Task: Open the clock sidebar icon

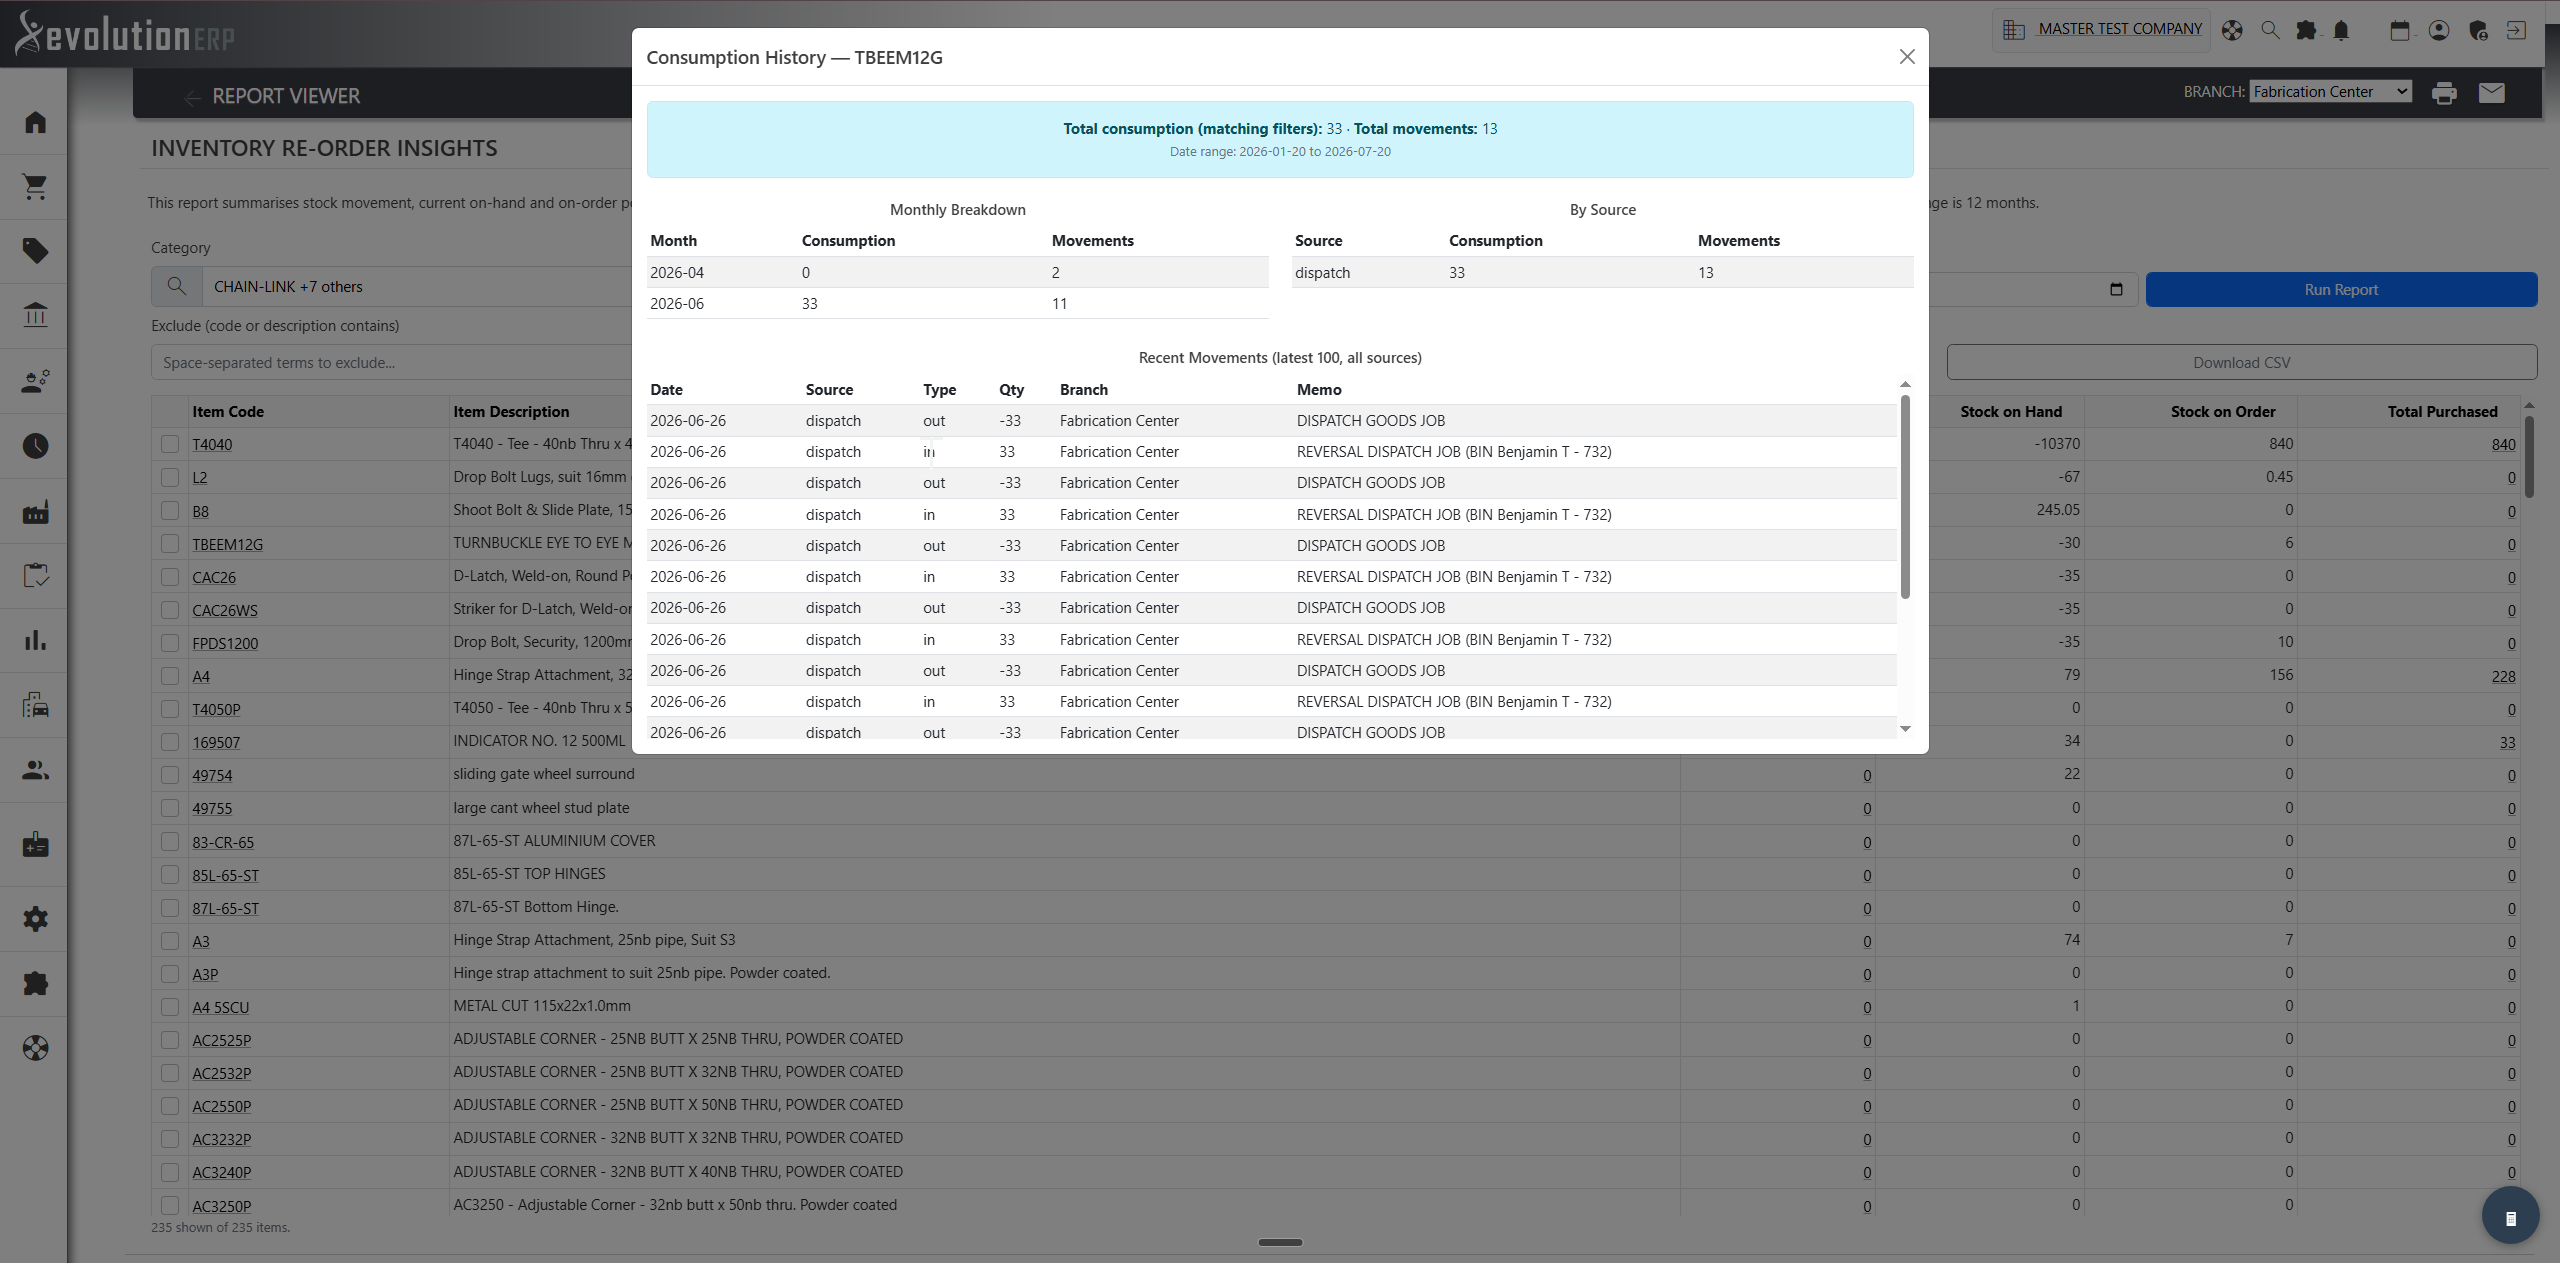Action: click(35, 446)
